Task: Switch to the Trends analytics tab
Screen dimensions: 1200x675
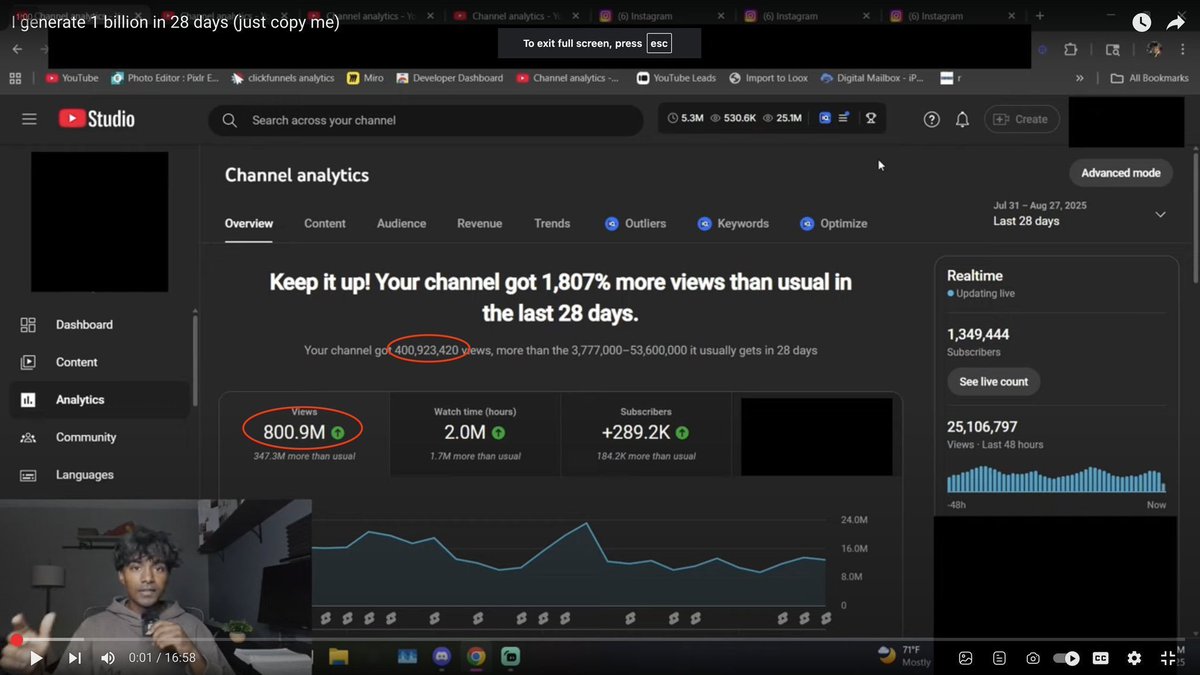Action: [x=552, y=224]
